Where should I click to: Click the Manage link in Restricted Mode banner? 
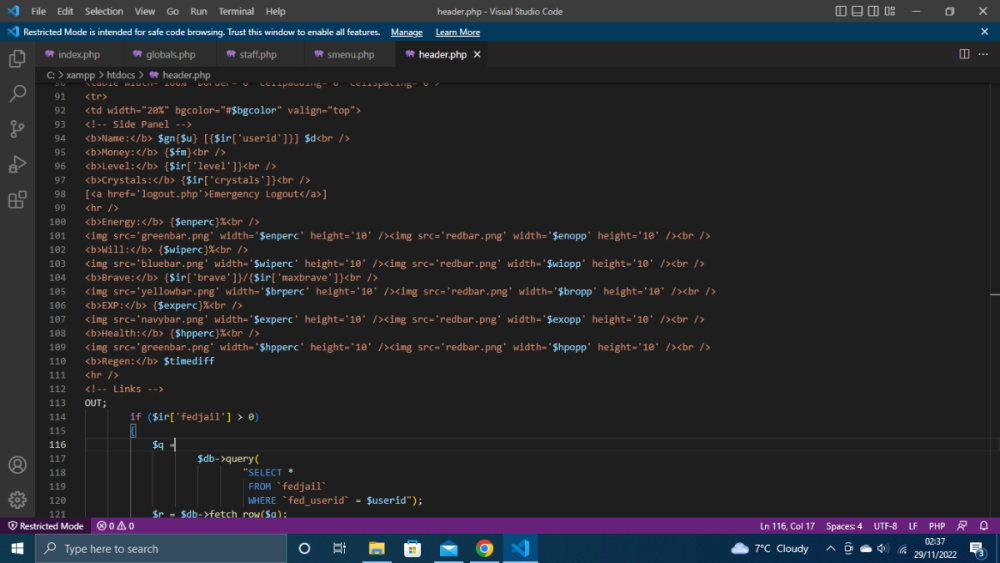click(x=406, y=32)
